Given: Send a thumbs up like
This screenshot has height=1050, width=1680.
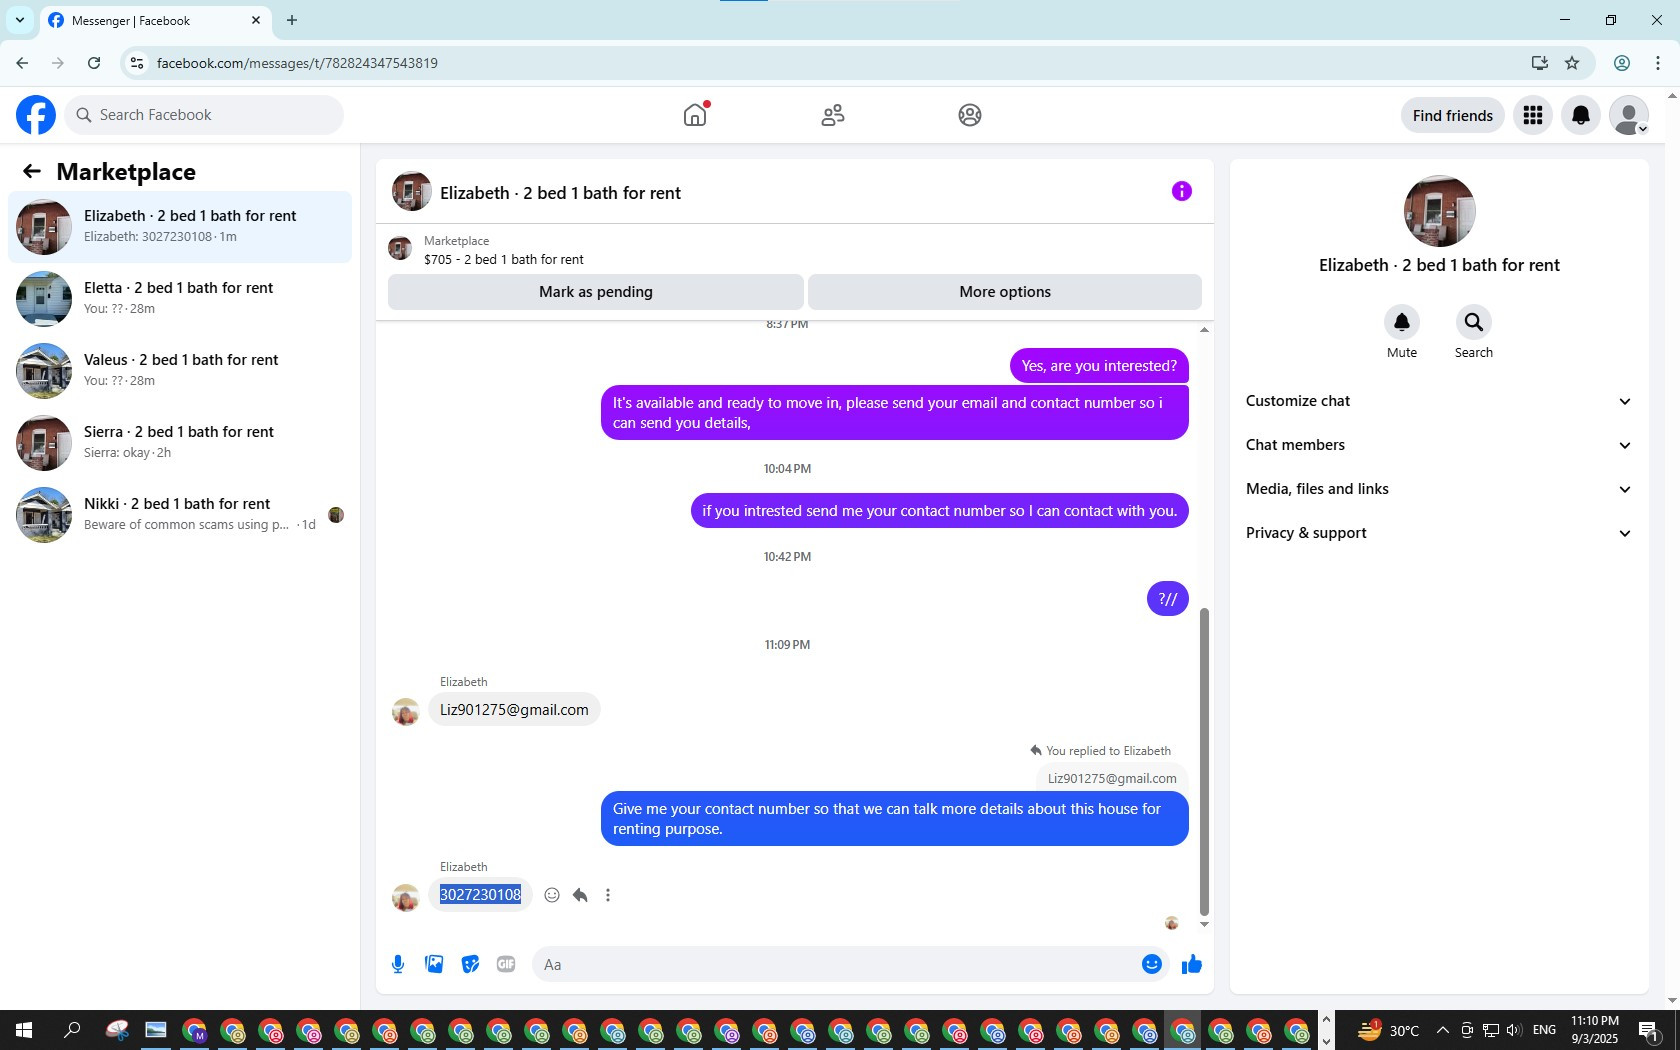Looking at the screenshot, I should click(x=1192, y=964).
